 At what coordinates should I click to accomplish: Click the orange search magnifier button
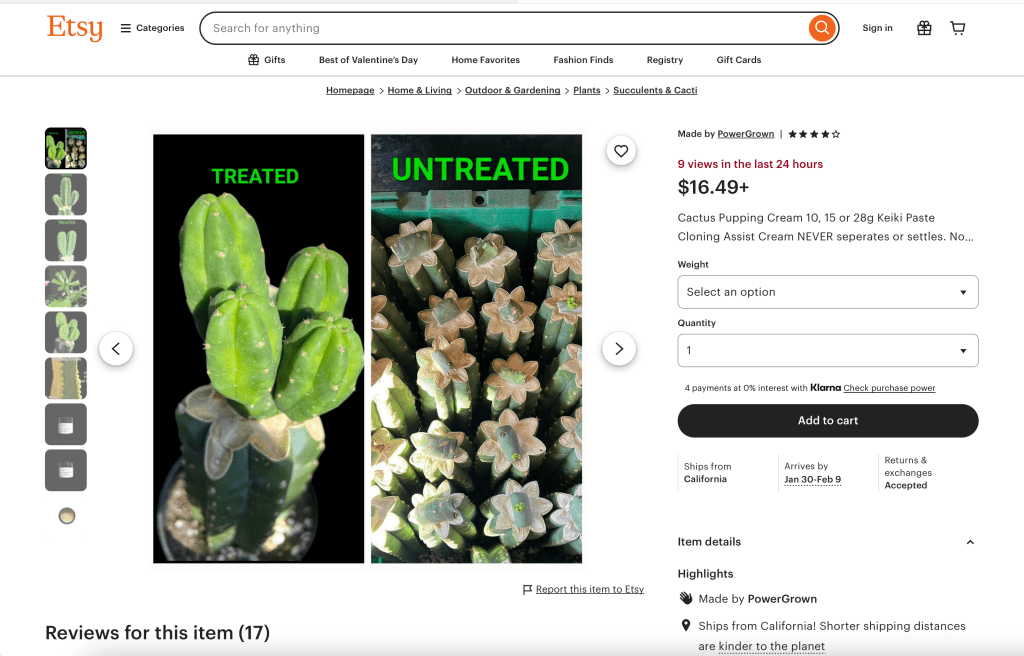click(821, 28)
